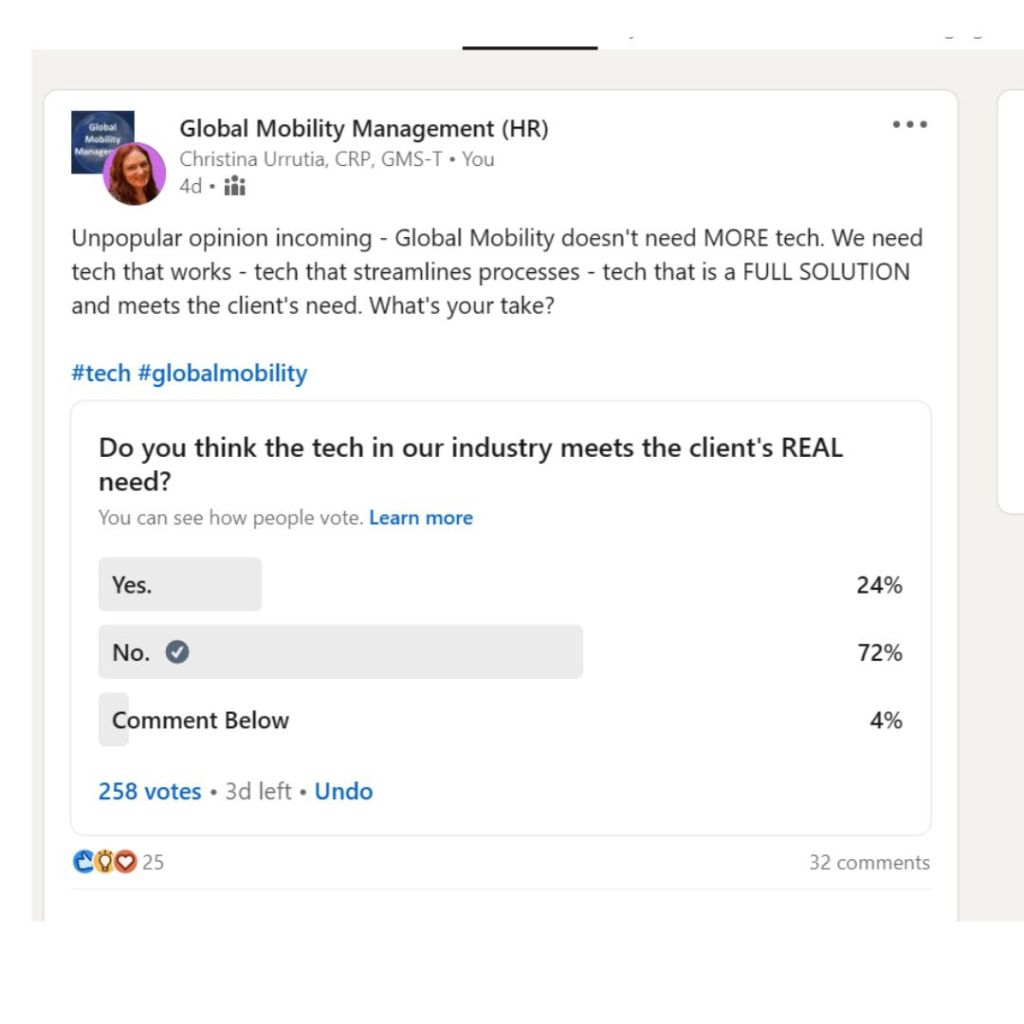Open Global Mobility Management (HR) group page
Image resolution: width=1024 pixels, height=1024 pixels.
click(363, 129)
